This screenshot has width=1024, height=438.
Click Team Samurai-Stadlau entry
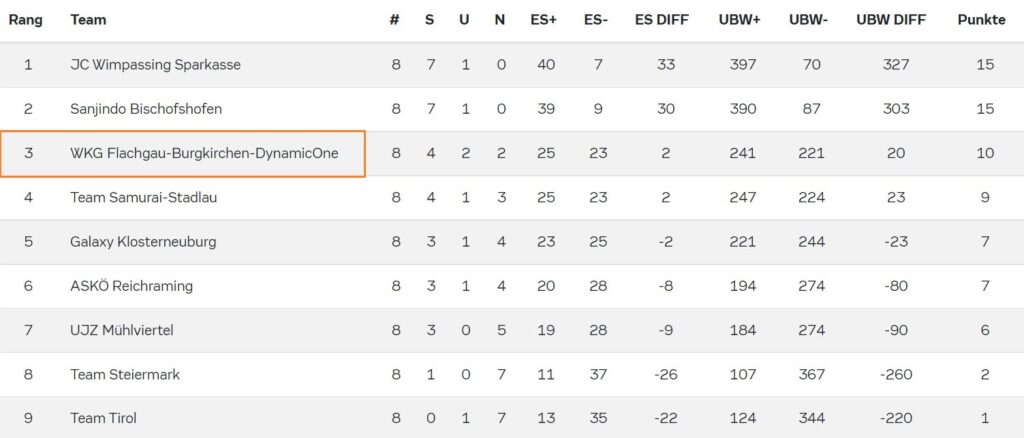(x=143, y=198)
